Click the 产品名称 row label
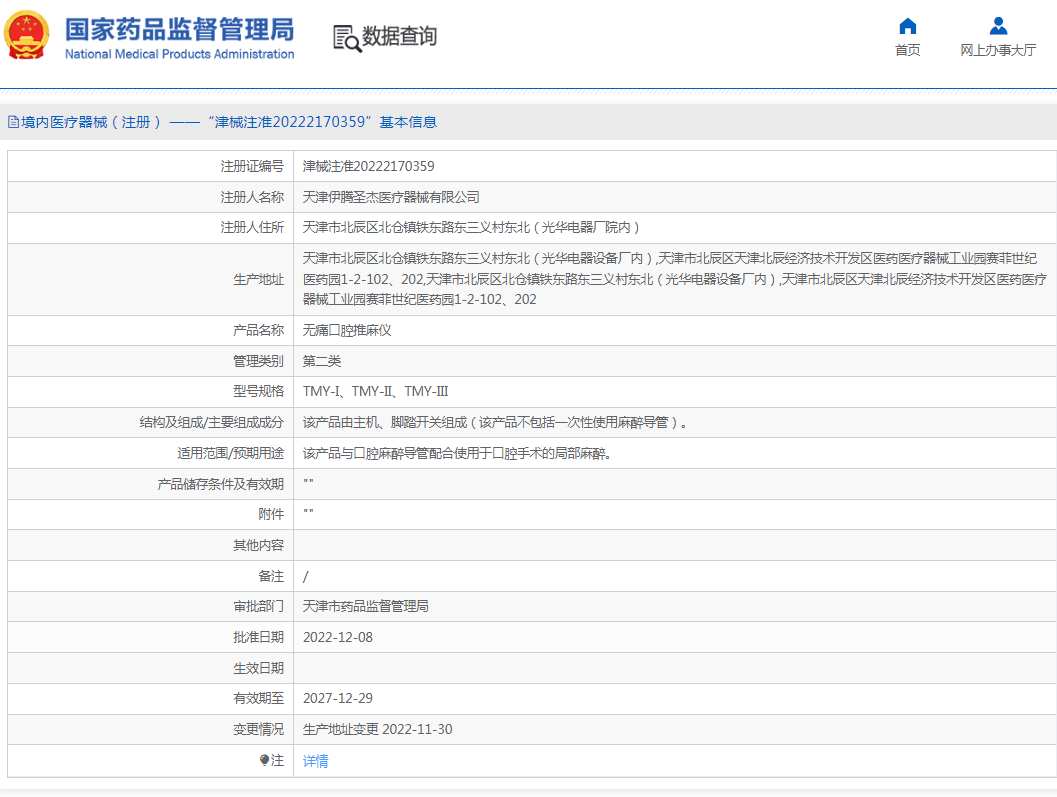The image size is (1057, 797). coord(259,330)
